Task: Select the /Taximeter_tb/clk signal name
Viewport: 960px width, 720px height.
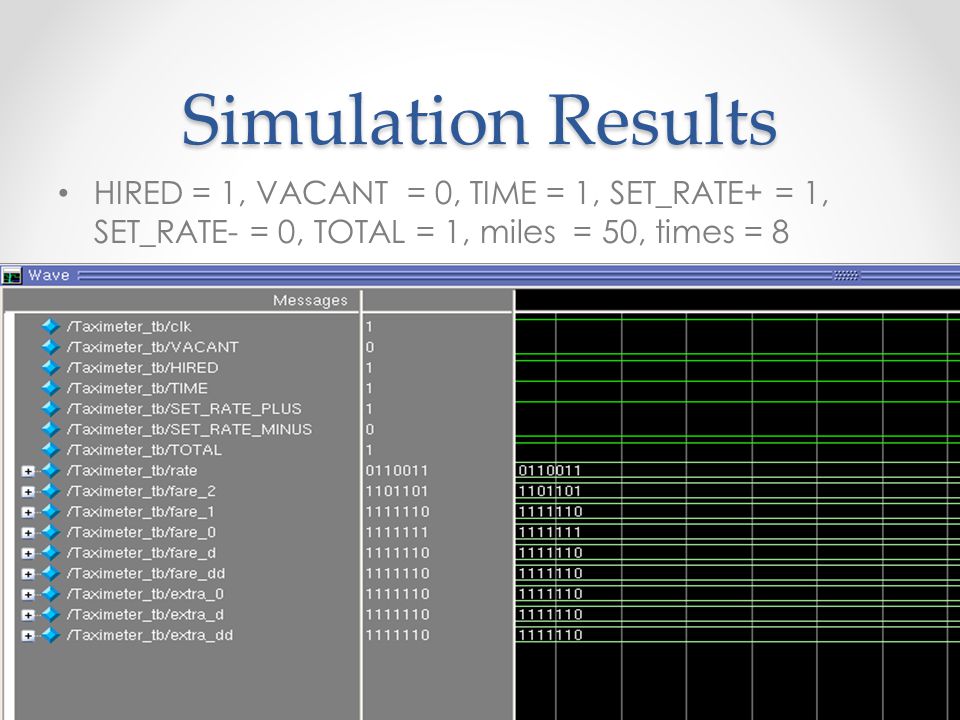Action: (x=129, y=326)
